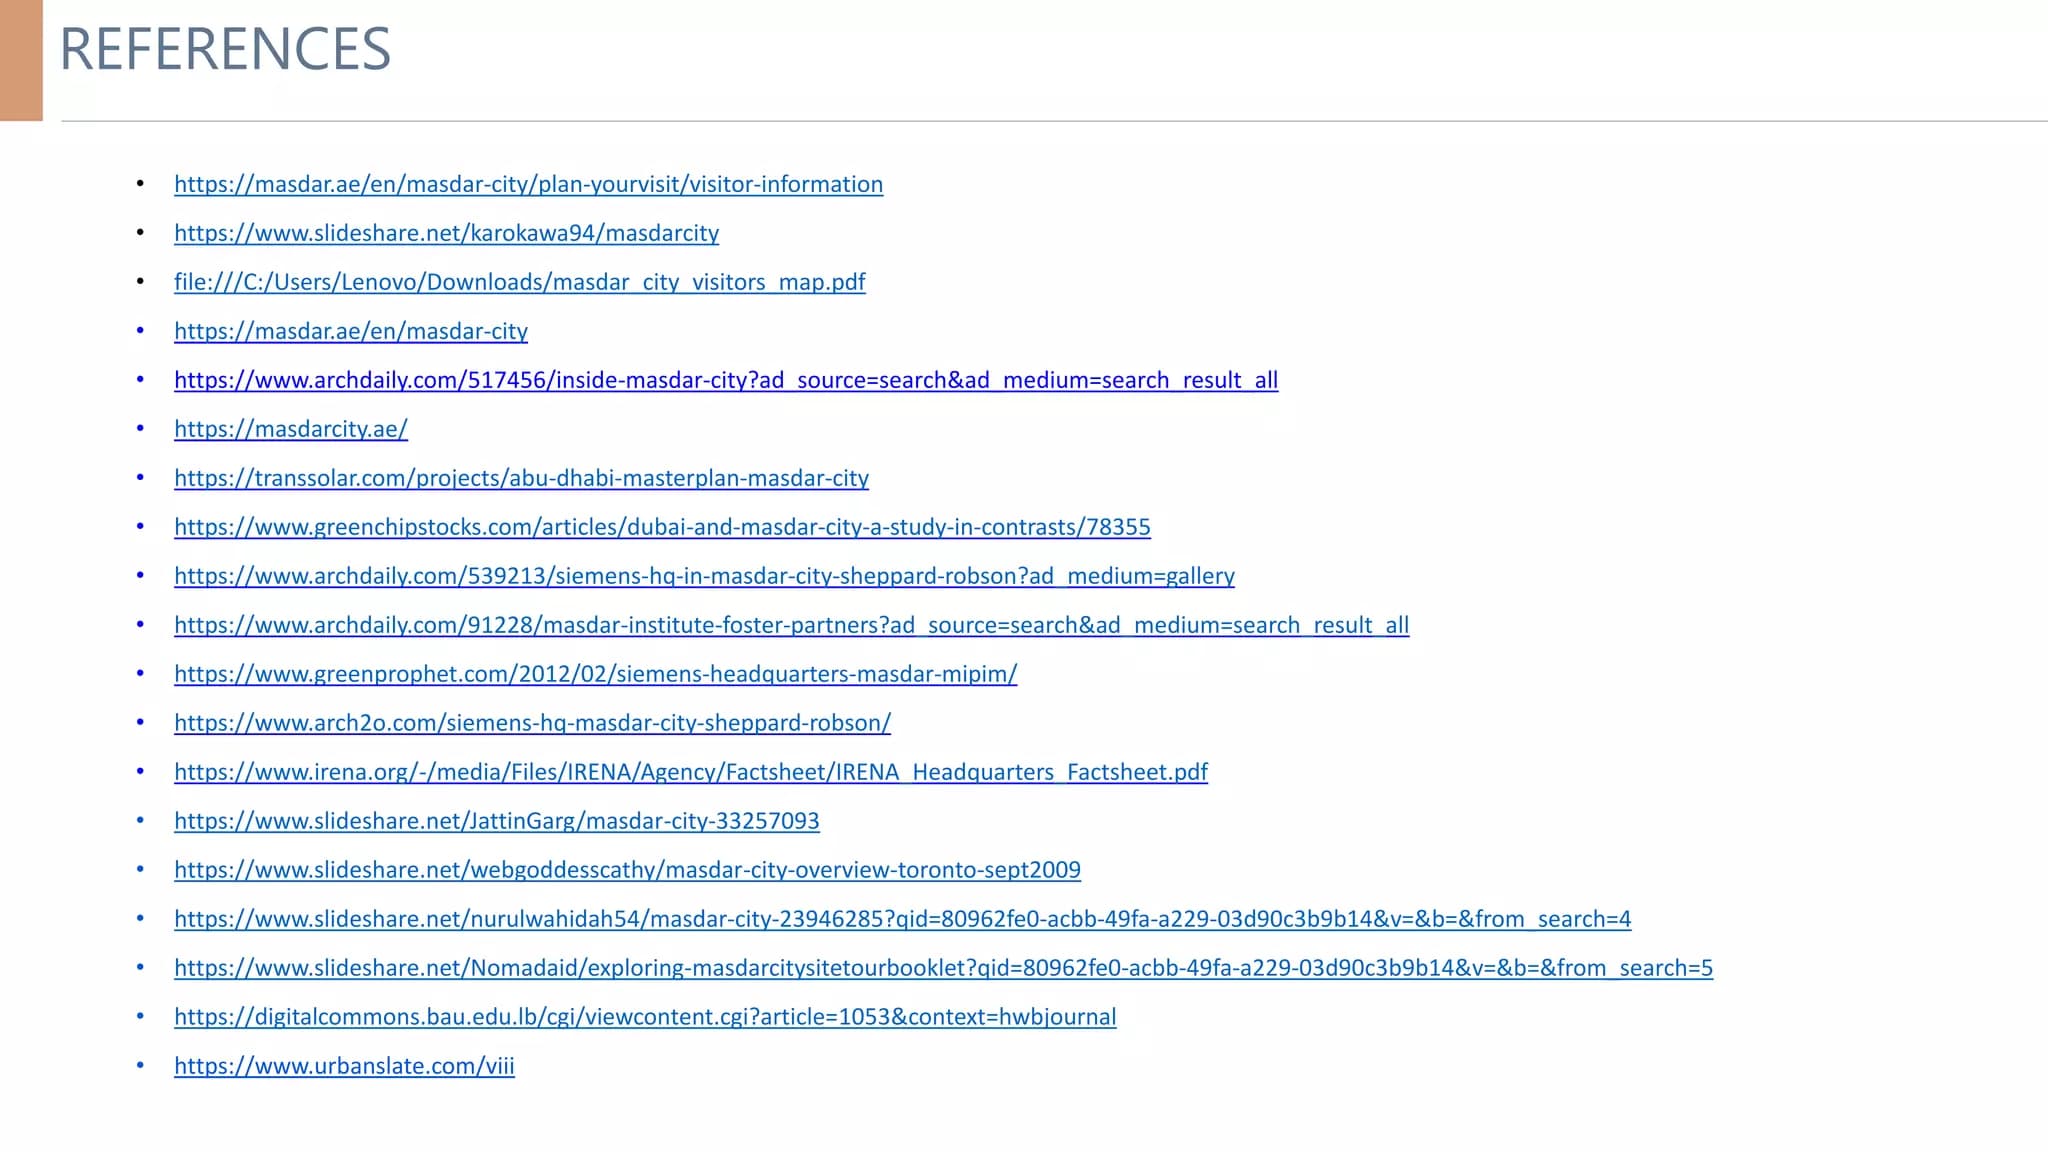
Task: Select the REFERENCES slide title
Action: pyautogui.click(x=225, y=49)
